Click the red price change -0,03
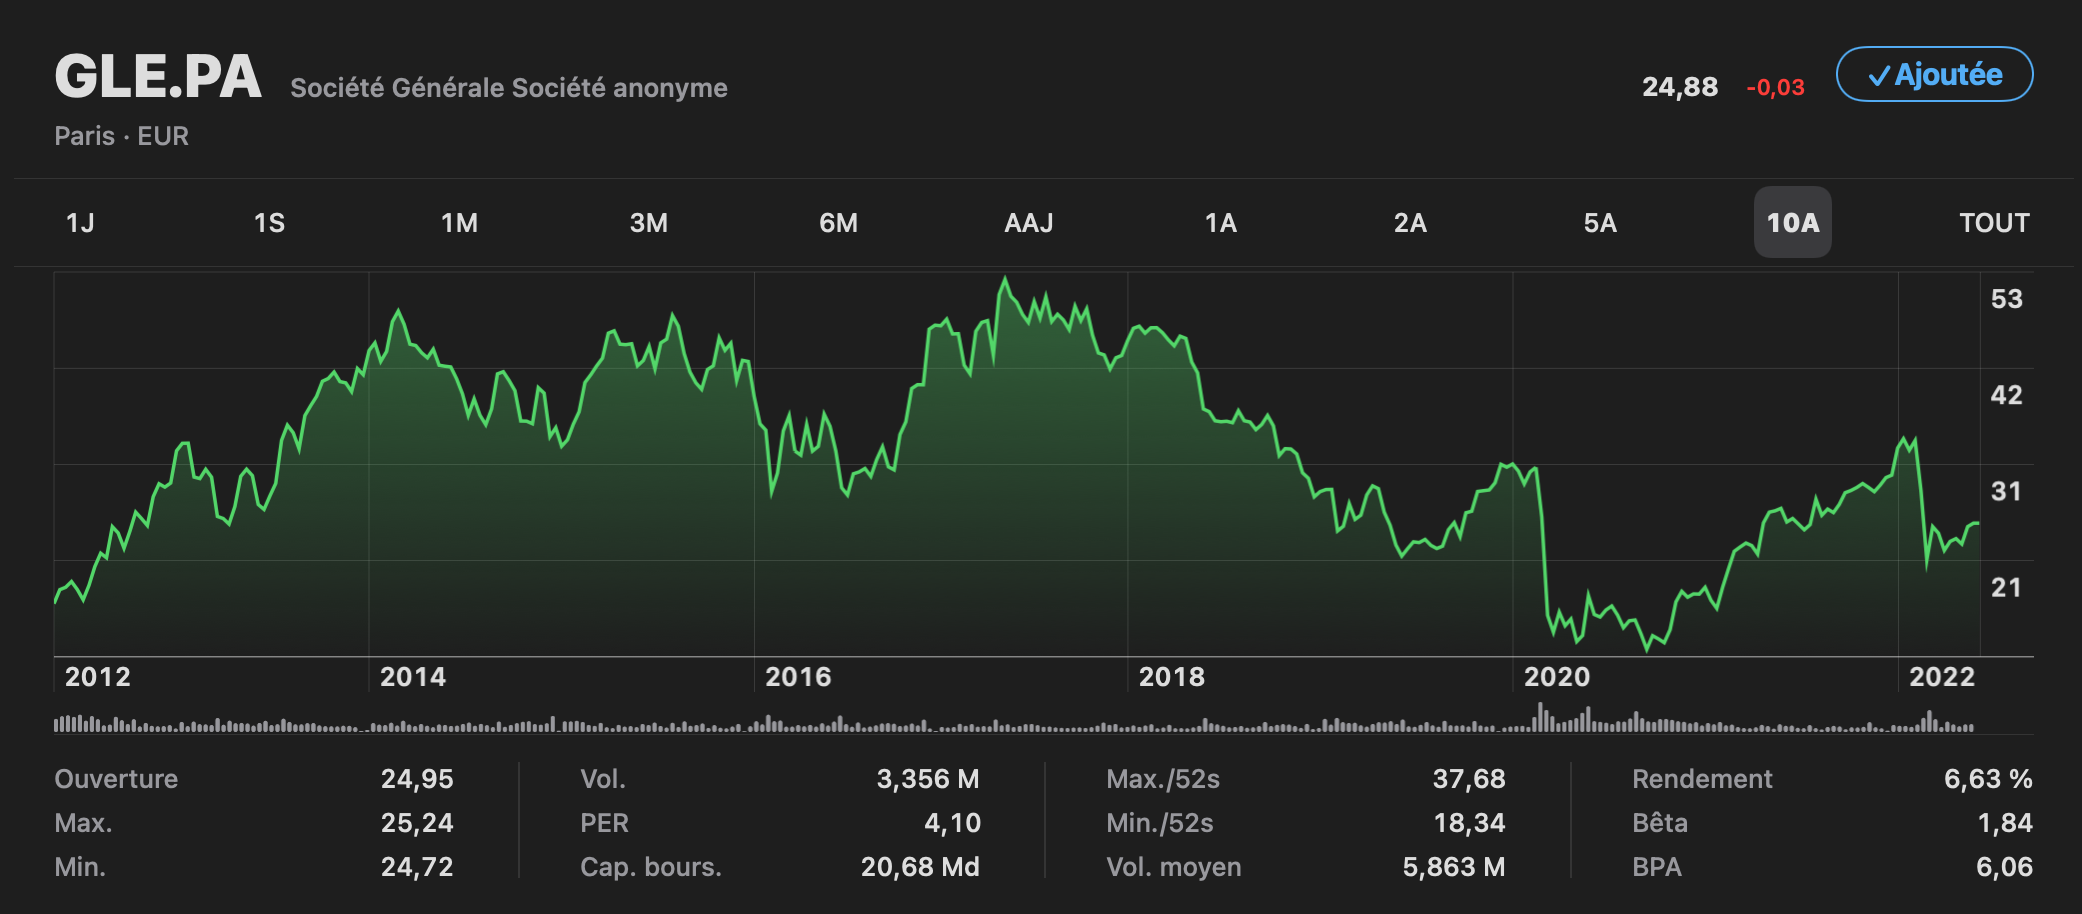 point(1775,87)
